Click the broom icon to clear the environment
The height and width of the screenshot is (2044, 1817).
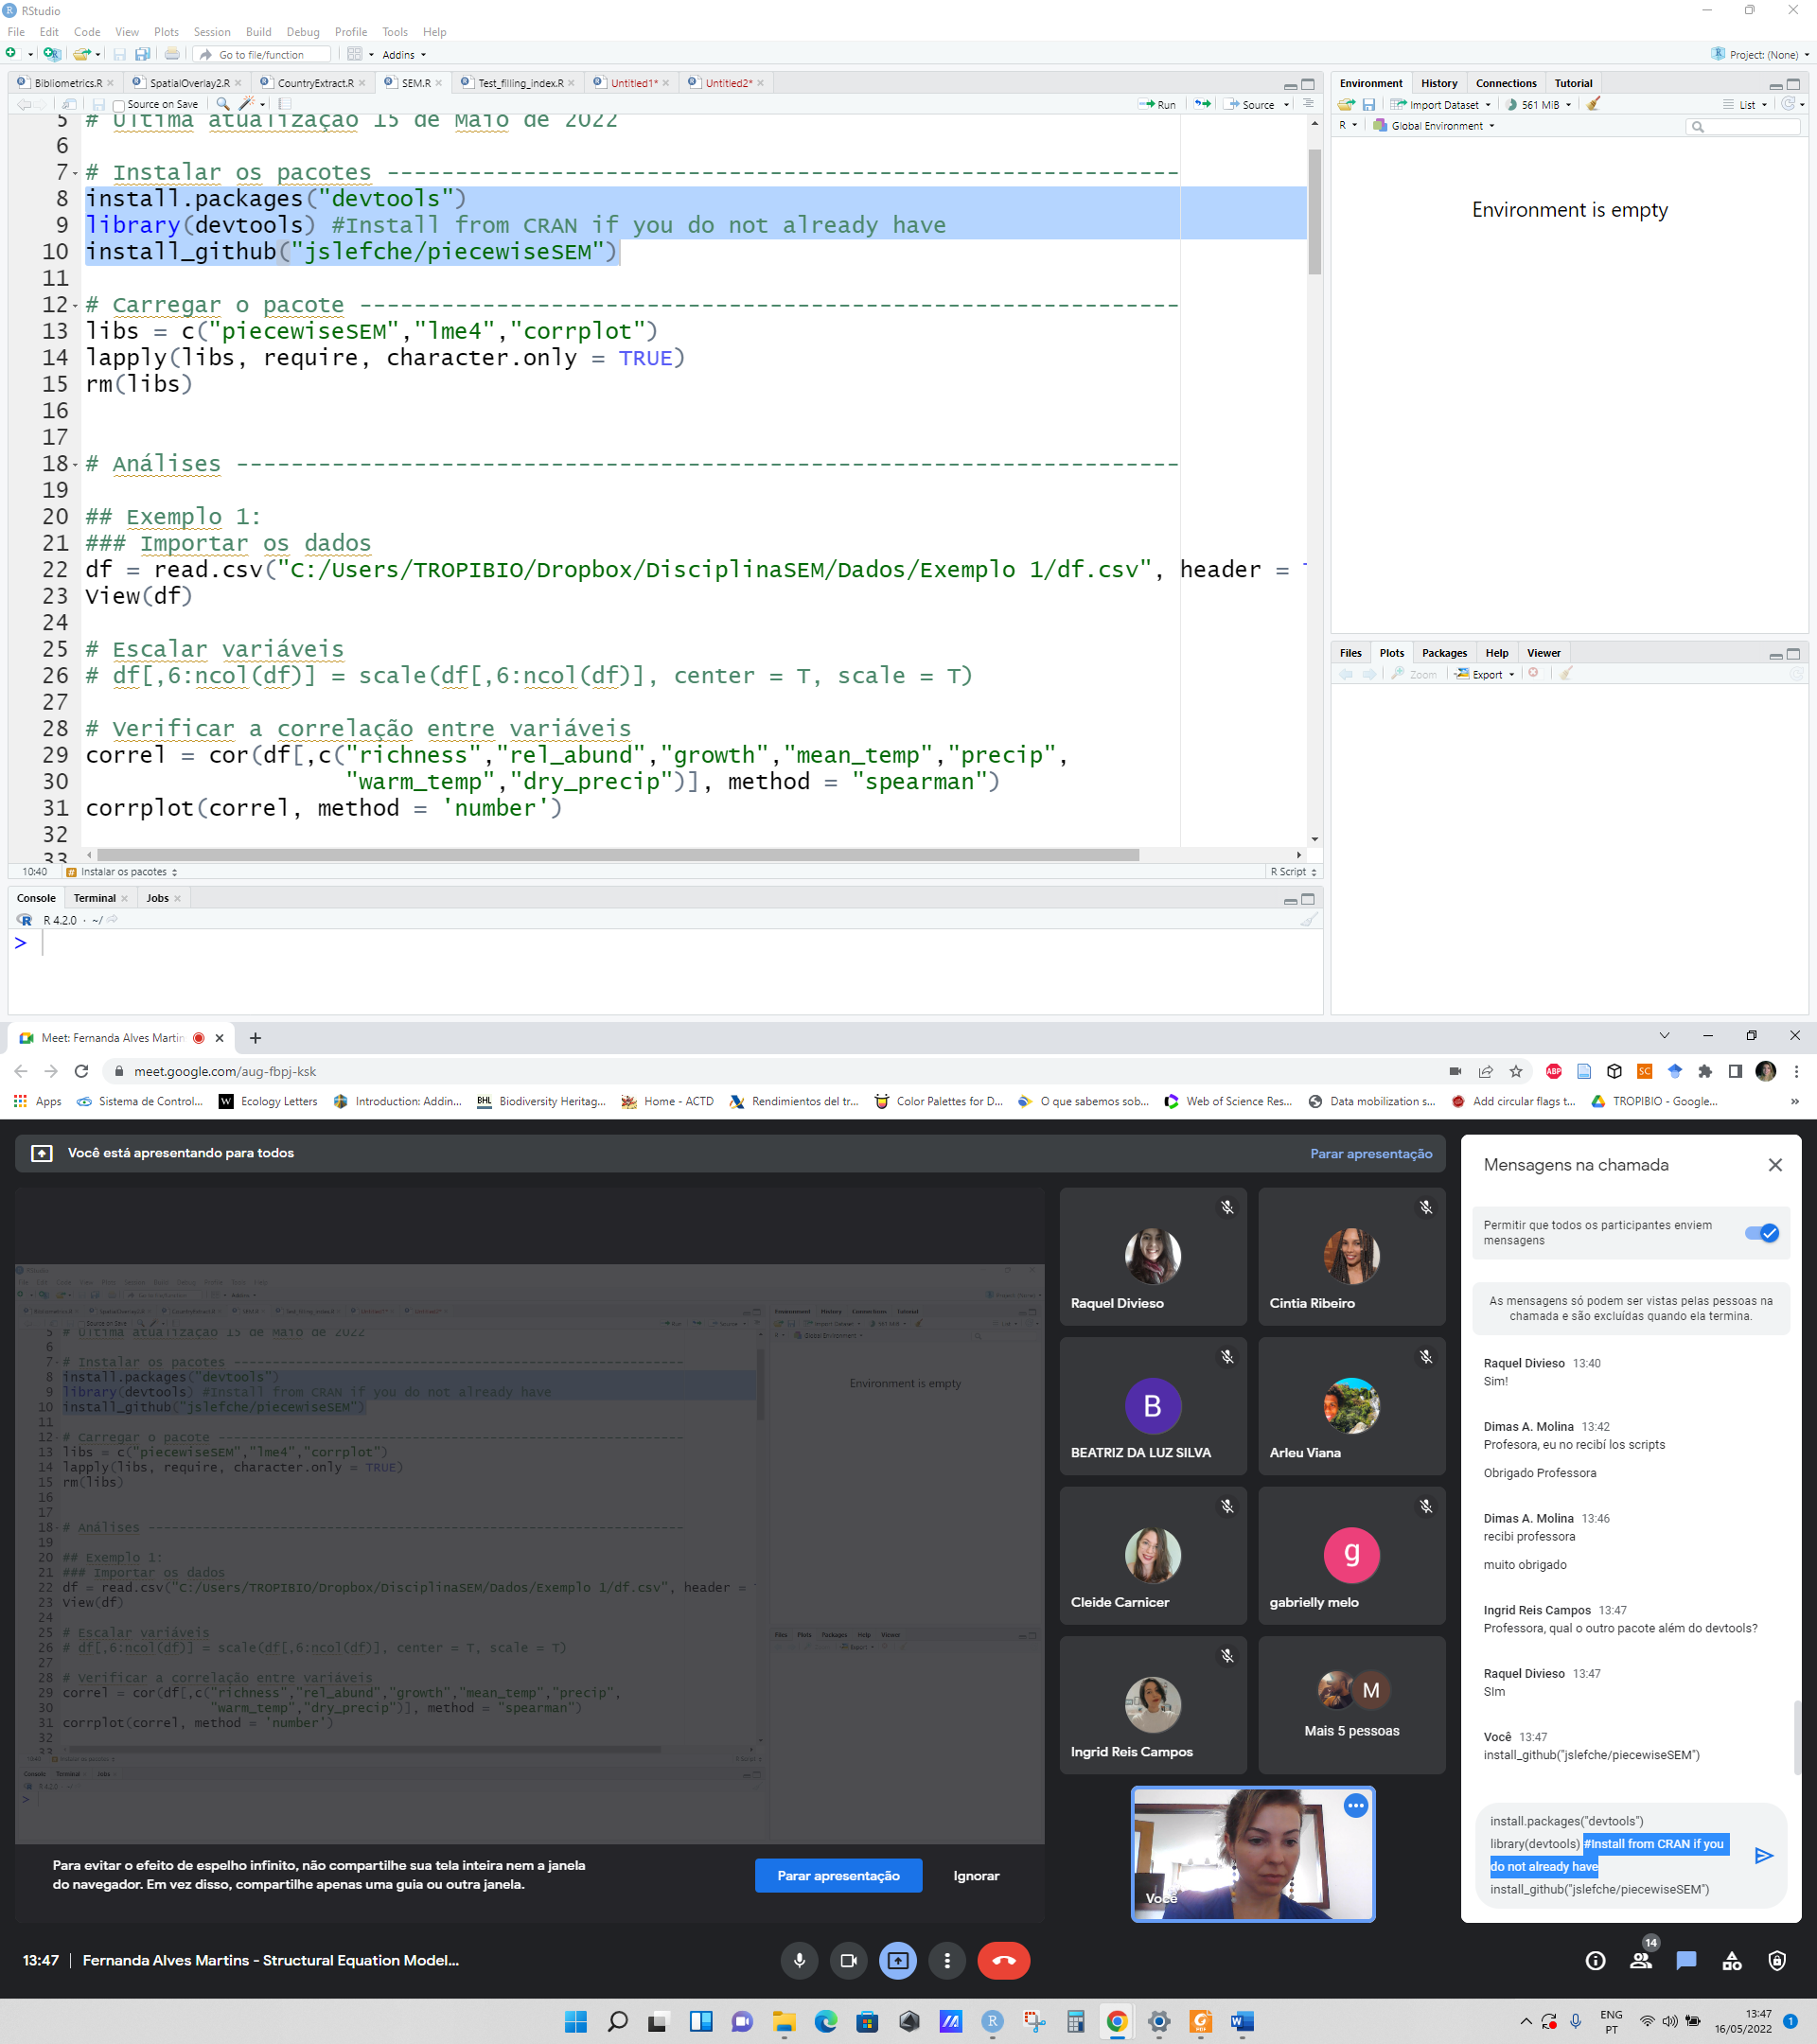click(1594, 104)
